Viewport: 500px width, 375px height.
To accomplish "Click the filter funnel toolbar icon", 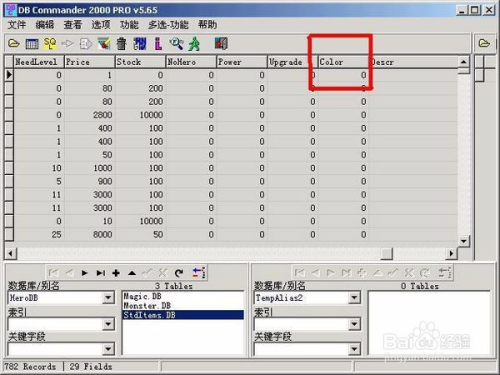I will [x=104, y=44].
